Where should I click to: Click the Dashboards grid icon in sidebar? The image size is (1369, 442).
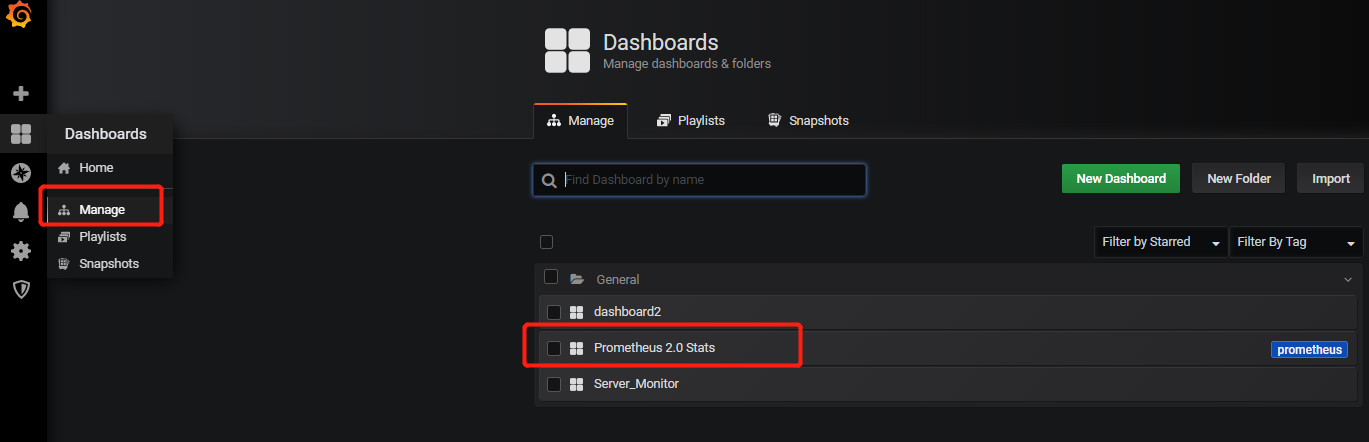click(20, 134)
